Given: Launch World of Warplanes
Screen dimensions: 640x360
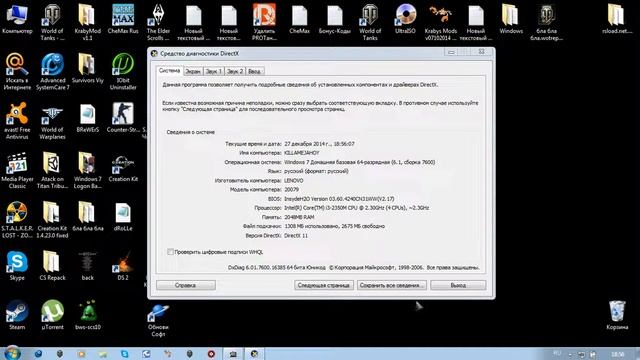Looking at the screenshot, I should [x=52, y=121].
